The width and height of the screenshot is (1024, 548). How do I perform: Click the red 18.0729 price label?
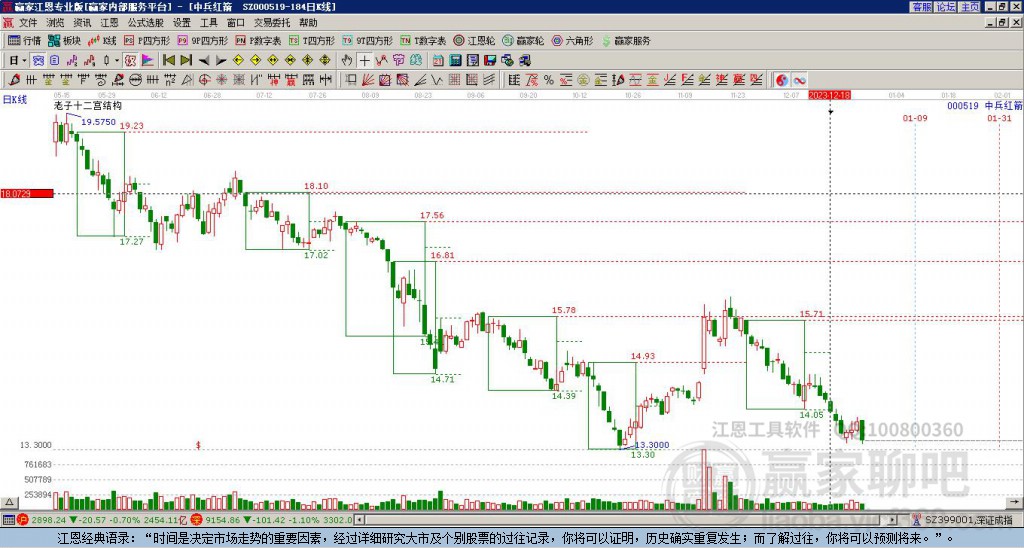pyautogui.click(x=26, y=194)
